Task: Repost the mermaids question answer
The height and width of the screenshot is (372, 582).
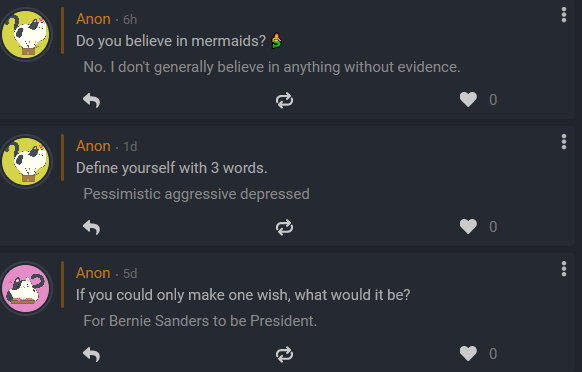Action: (x=284, y=100)
